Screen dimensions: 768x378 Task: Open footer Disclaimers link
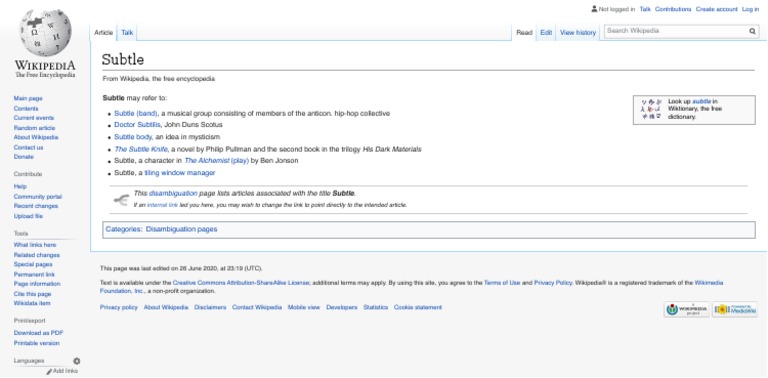pos(210,307)
